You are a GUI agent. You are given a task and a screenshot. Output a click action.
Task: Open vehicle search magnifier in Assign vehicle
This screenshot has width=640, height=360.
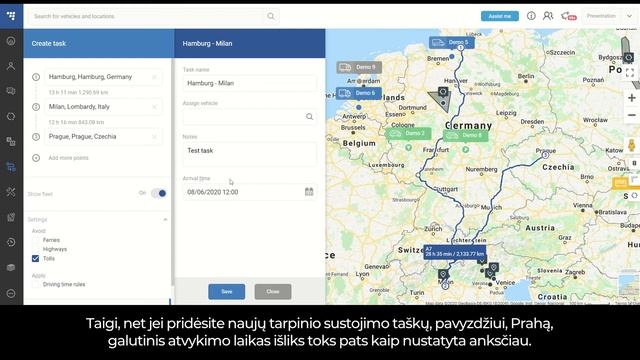[309, 117]
